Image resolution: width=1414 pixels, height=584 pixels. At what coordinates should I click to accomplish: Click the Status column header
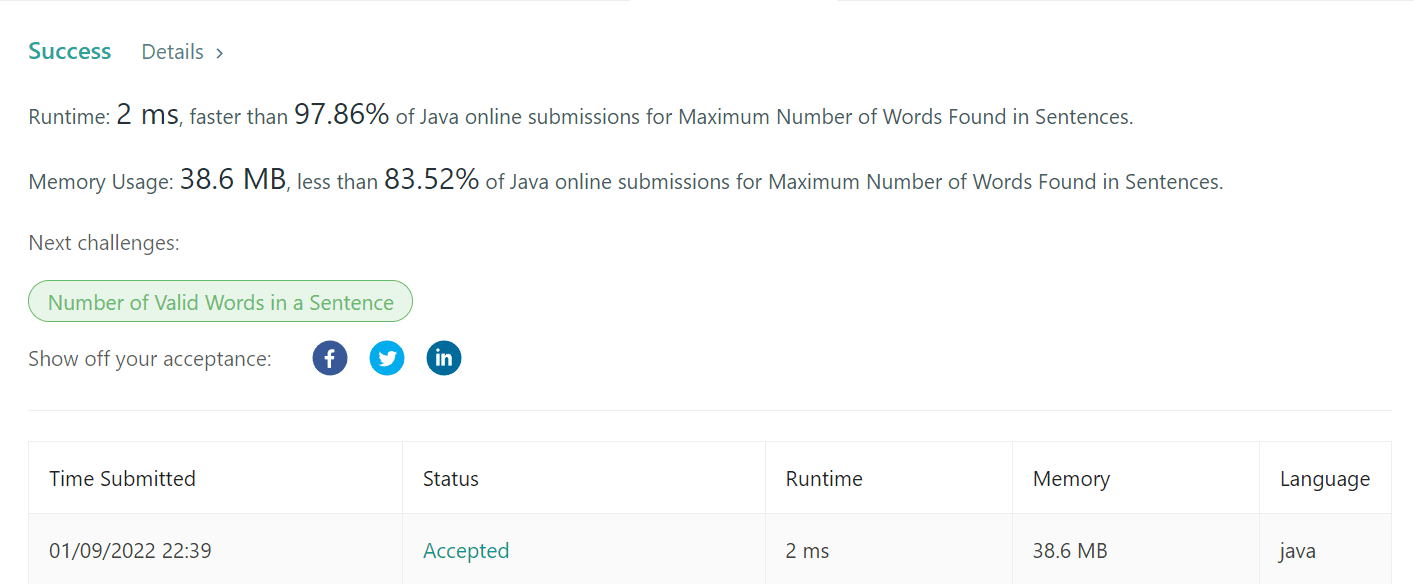click(450, 478)
